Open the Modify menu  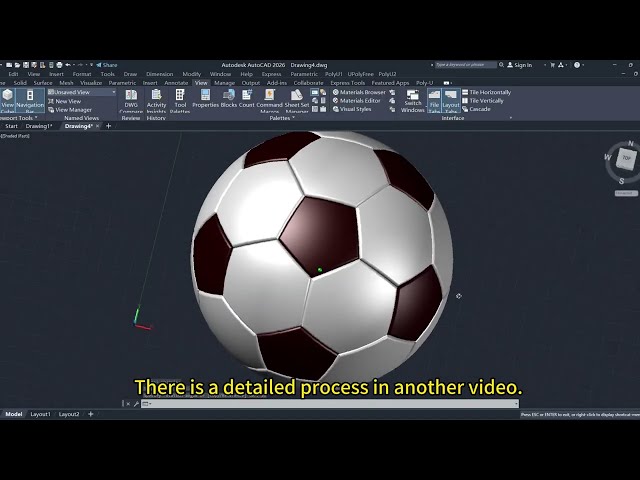(x=191, y=74)
